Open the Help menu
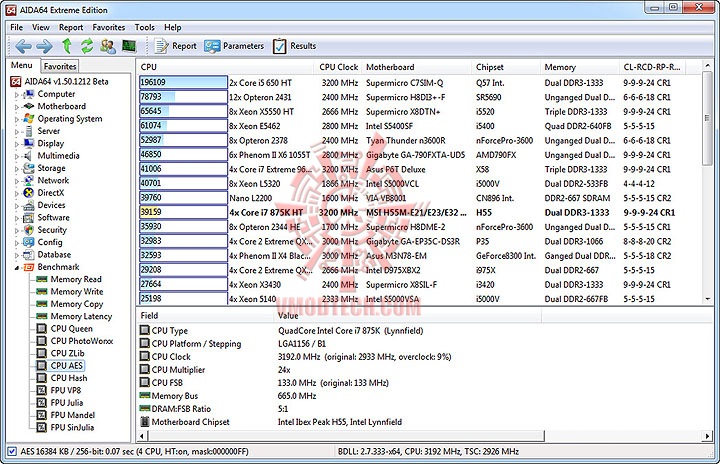 pos(173,28)
